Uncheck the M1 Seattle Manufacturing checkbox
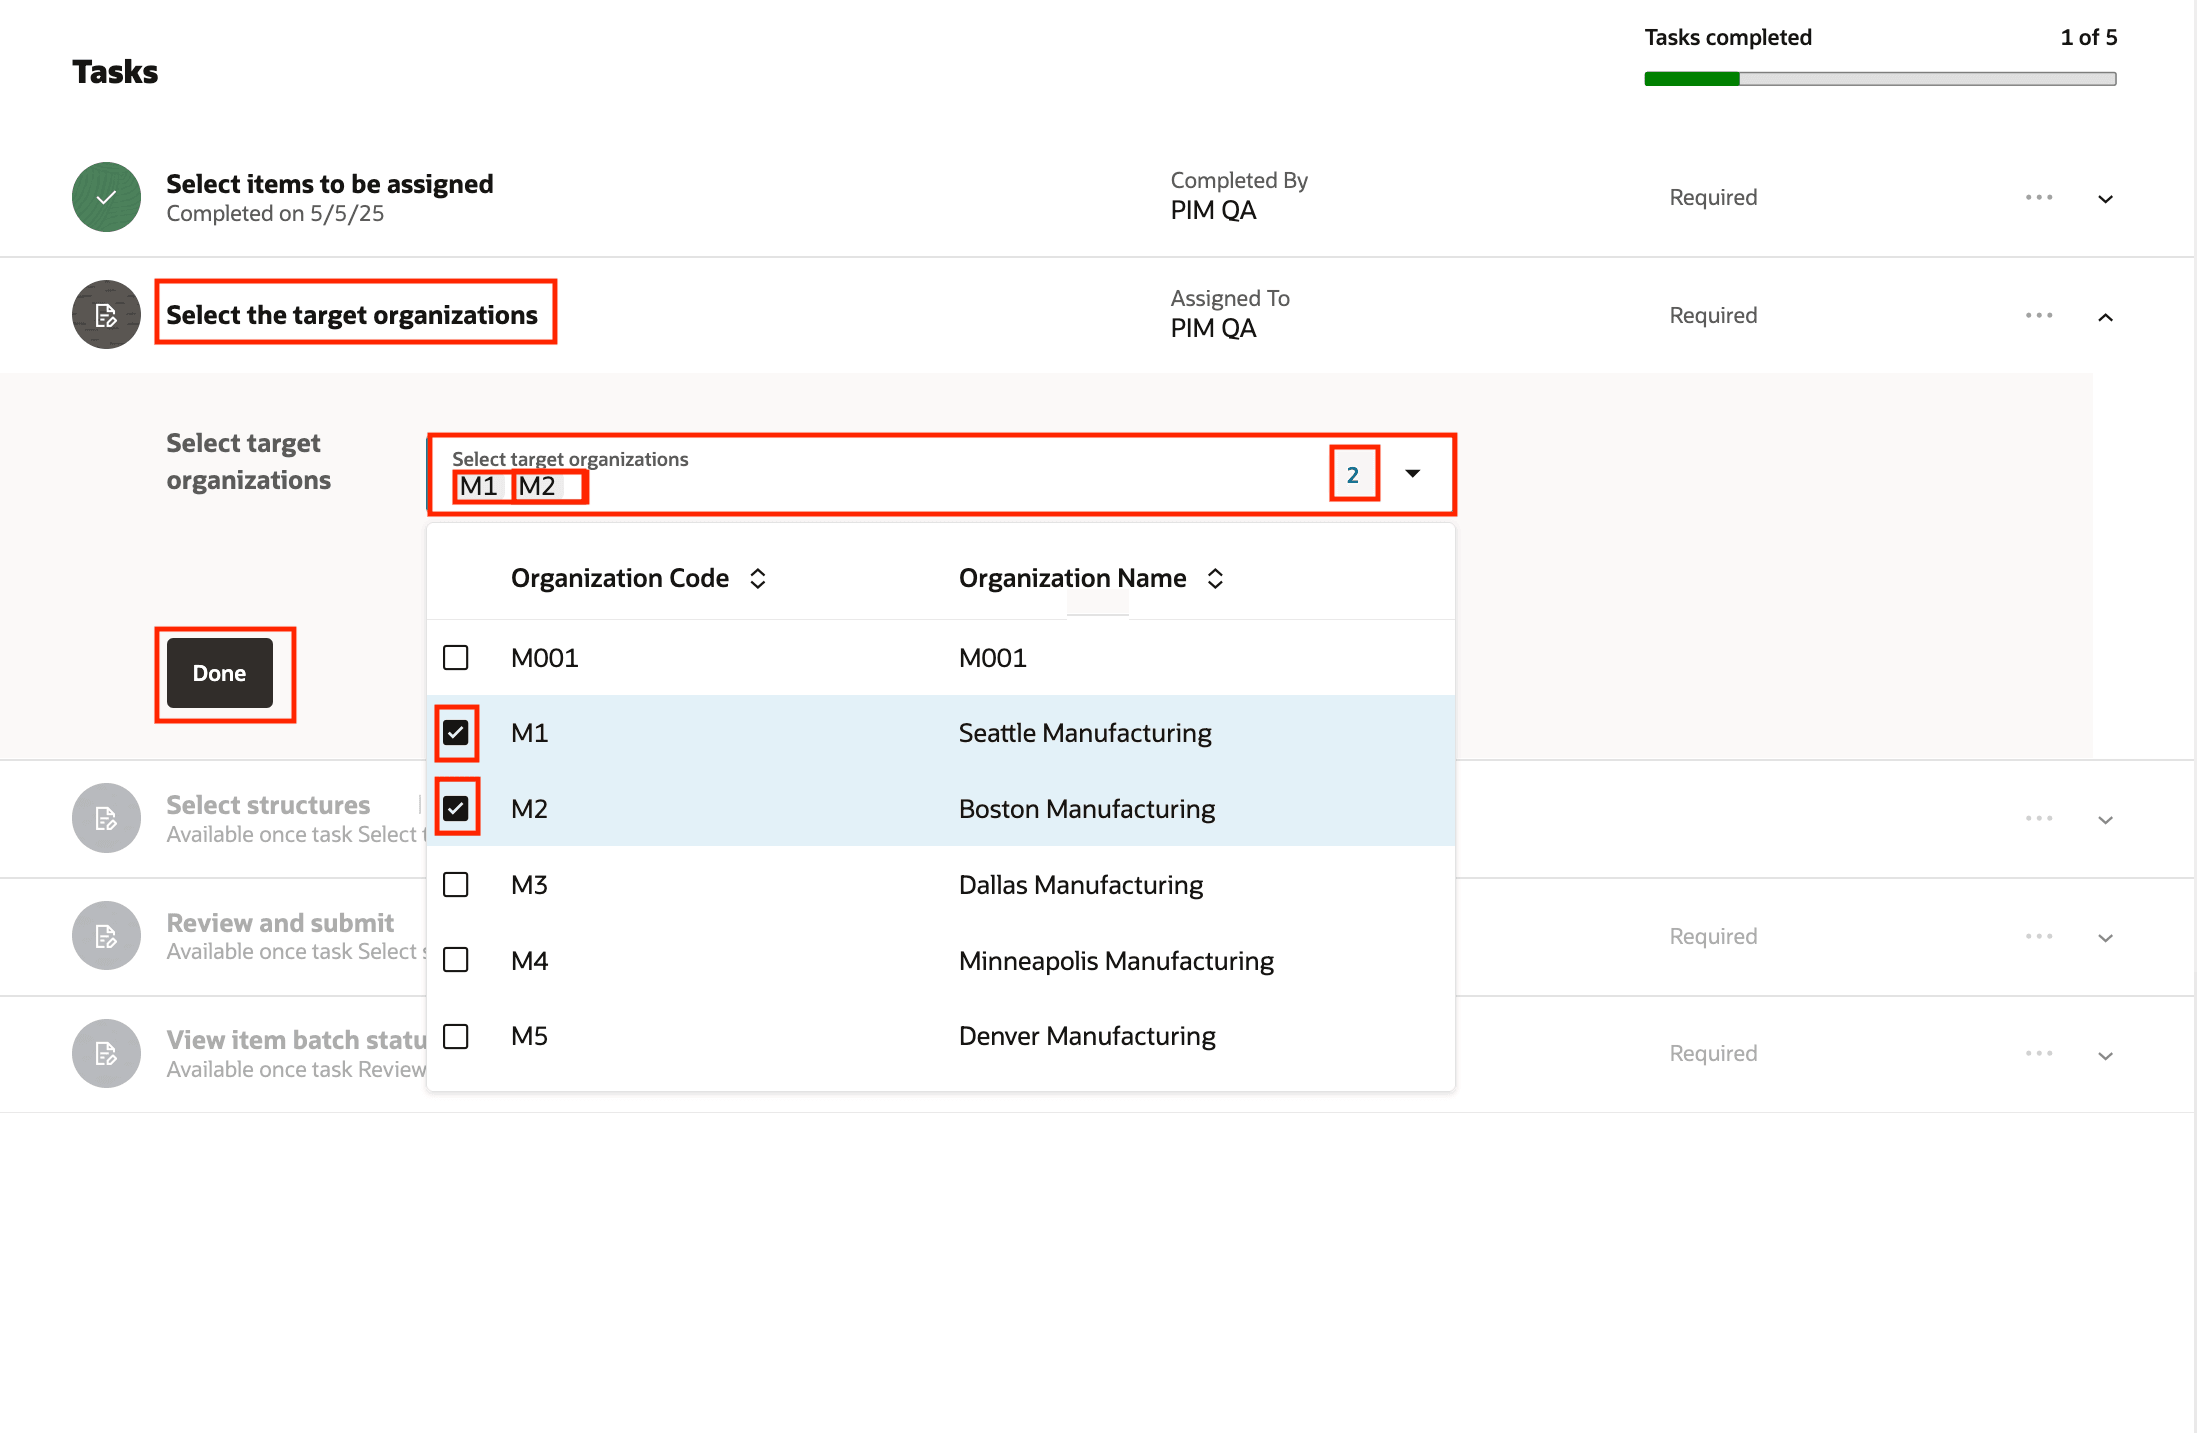The height and width of the screenshot is (1433, 2197). click(x=456, y=733)
